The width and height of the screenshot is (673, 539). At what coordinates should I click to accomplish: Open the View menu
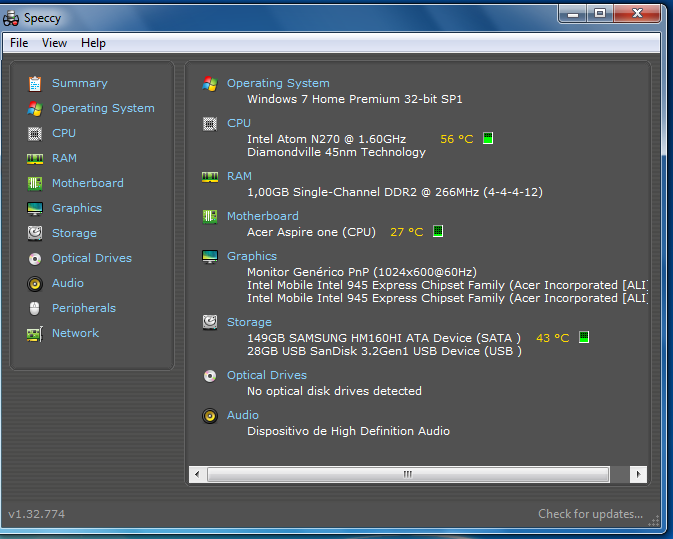[54, 43]
